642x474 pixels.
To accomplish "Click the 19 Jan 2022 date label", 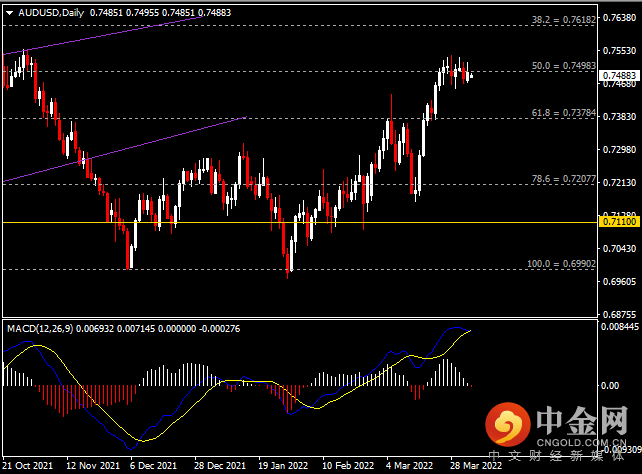I will (280, 466).
